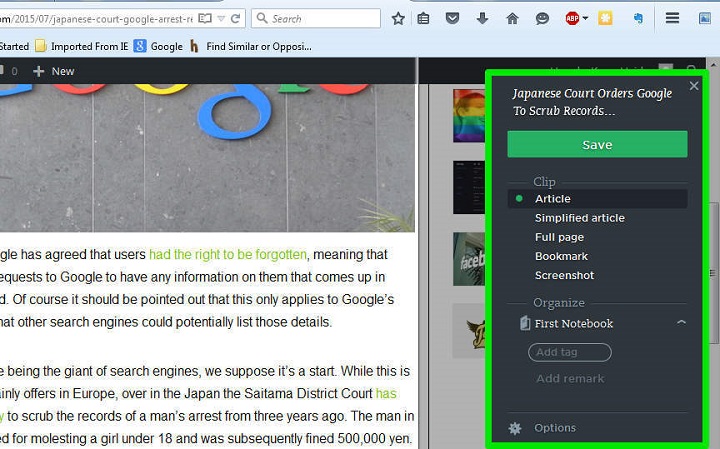Click the green Save button
This screenshot has width=720, height=449.
click(x=597, y=145)
